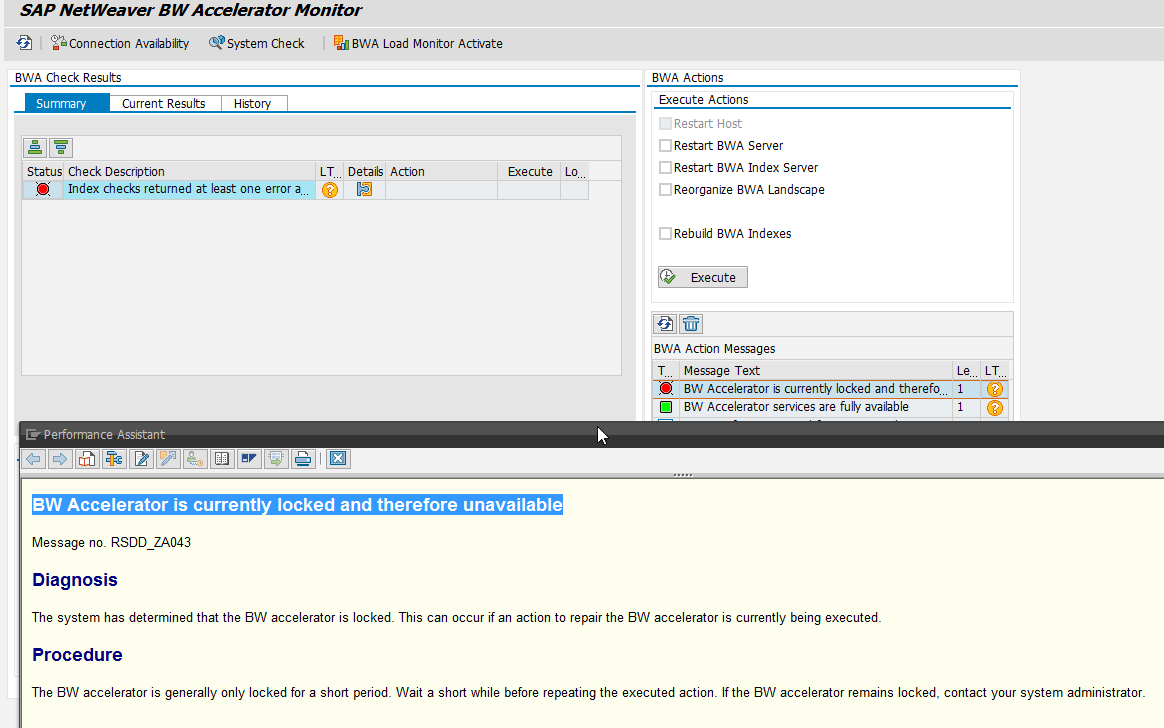Click the blue flag display-mode icon in Performance Assistant
Screen dimensions: 1164x728
point(248,459)
